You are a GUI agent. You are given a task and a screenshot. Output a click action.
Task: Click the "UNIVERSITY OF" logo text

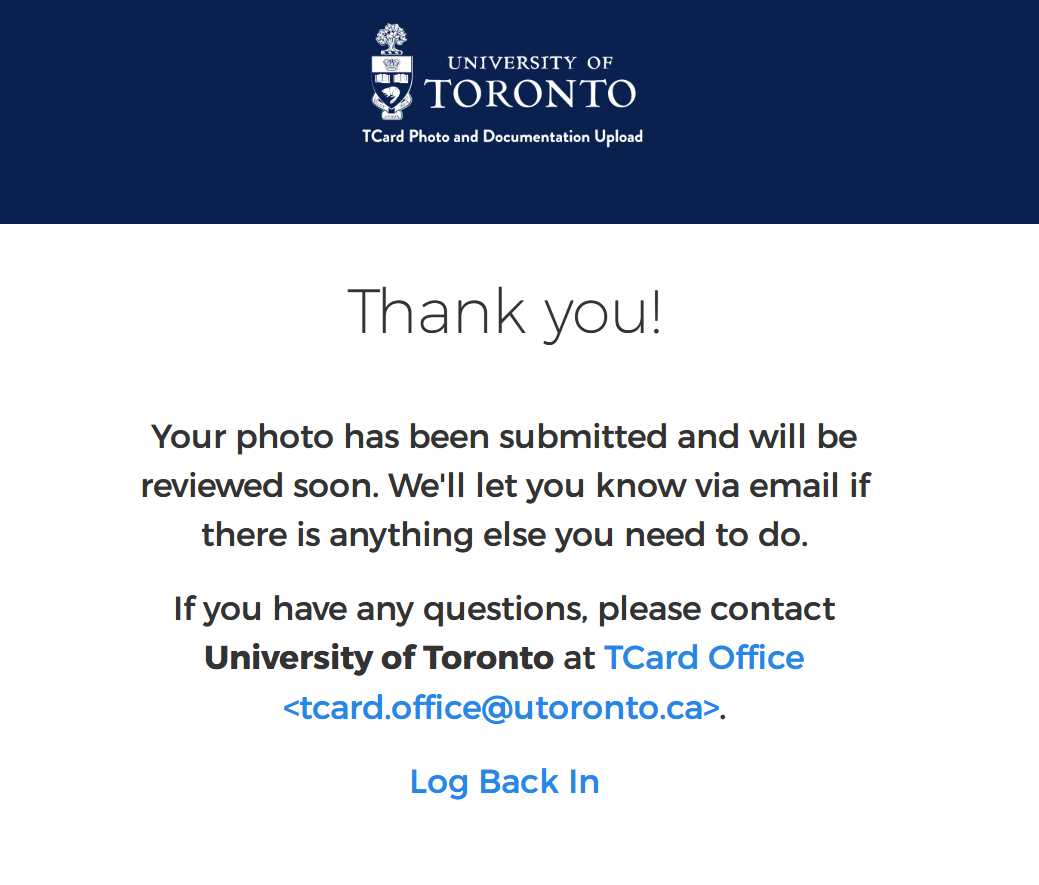click(530, 63)
